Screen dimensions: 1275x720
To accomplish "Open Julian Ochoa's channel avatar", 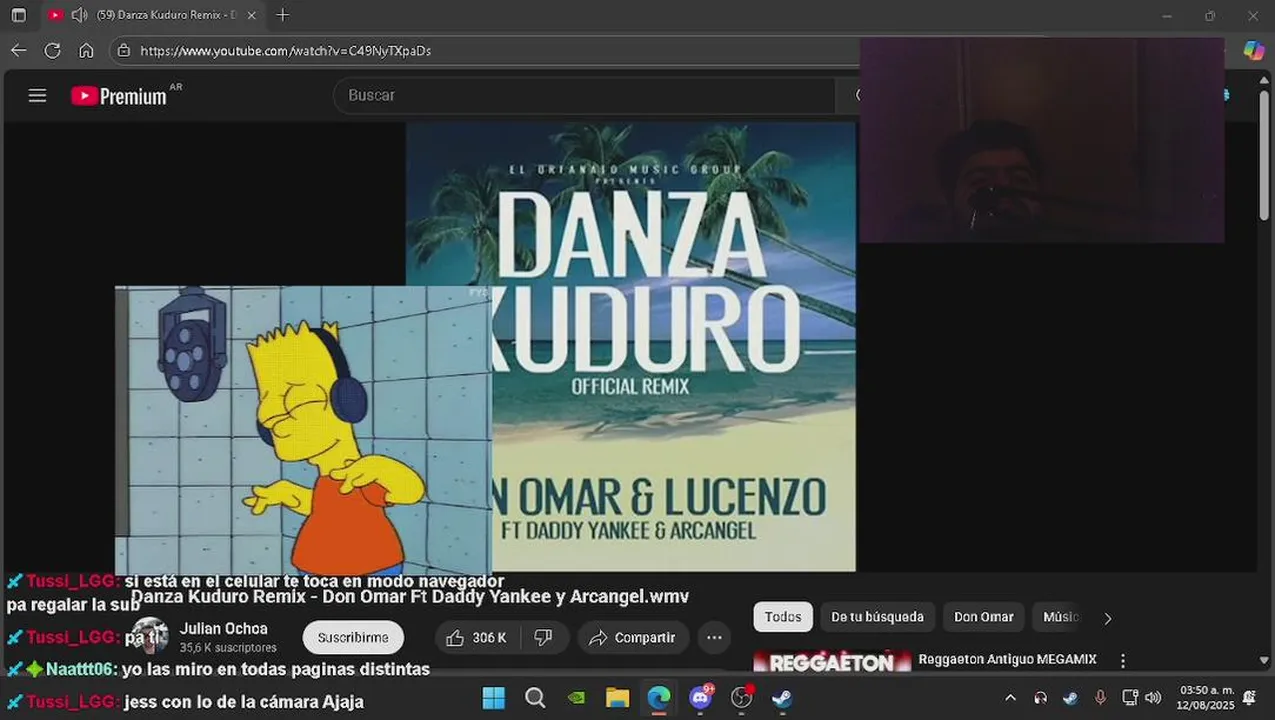I will 150,636.
